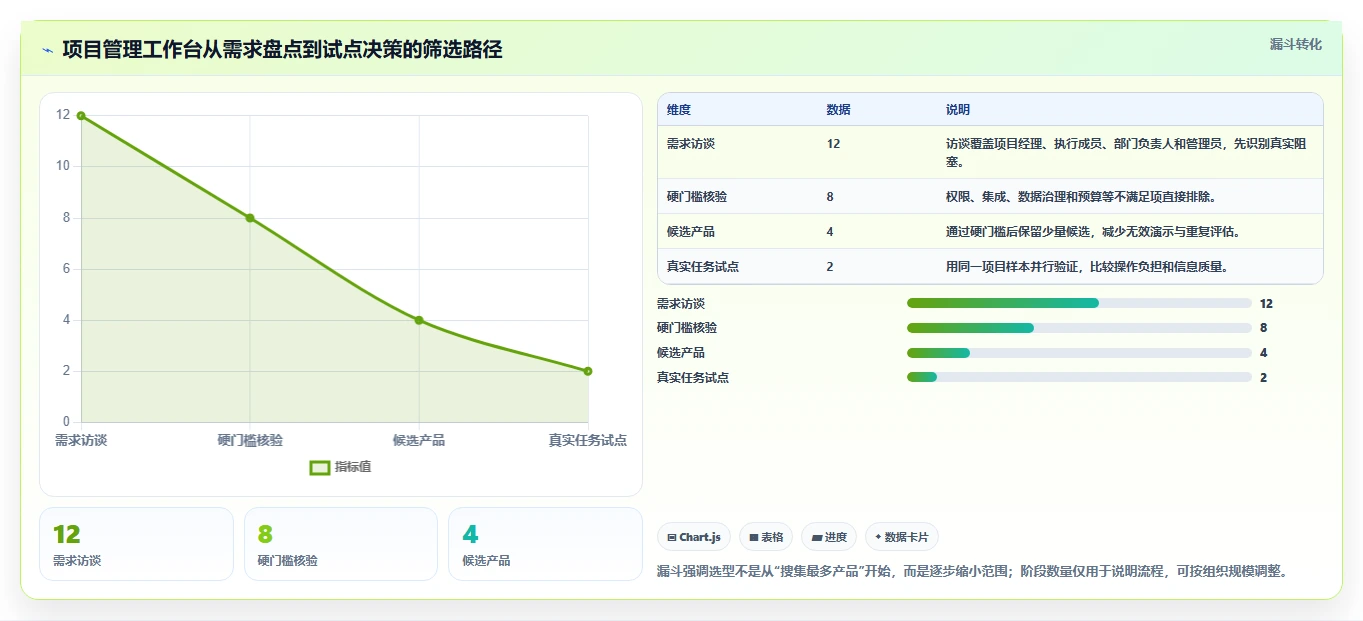Click the 需求访谈 x-axis label on the chart
The height and width of the screenshot is (621, 1363).
tap(81, 440)
